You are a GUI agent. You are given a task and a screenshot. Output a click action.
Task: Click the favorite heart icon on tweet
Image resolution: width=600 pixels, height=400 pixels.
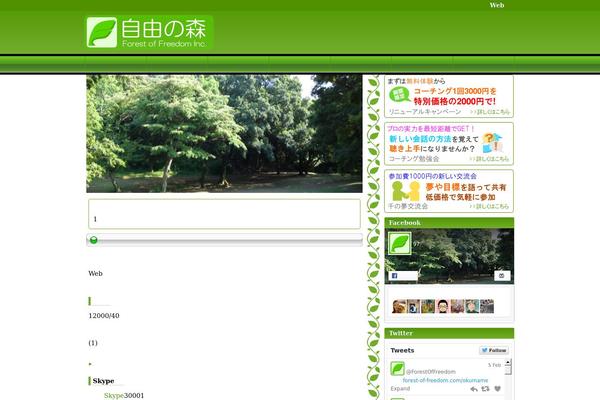tap(497, 389)
